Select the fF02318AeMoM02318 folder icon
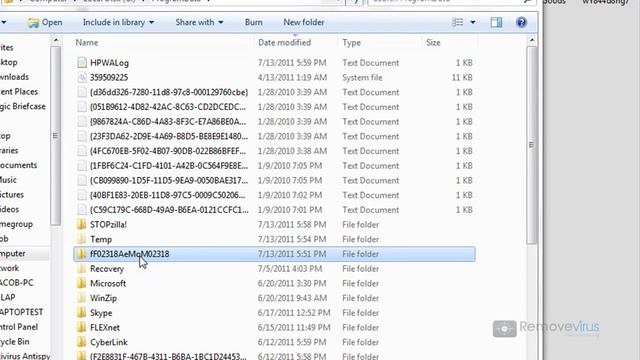This screenshot has width=640, height=360. (x=82, y=254)
